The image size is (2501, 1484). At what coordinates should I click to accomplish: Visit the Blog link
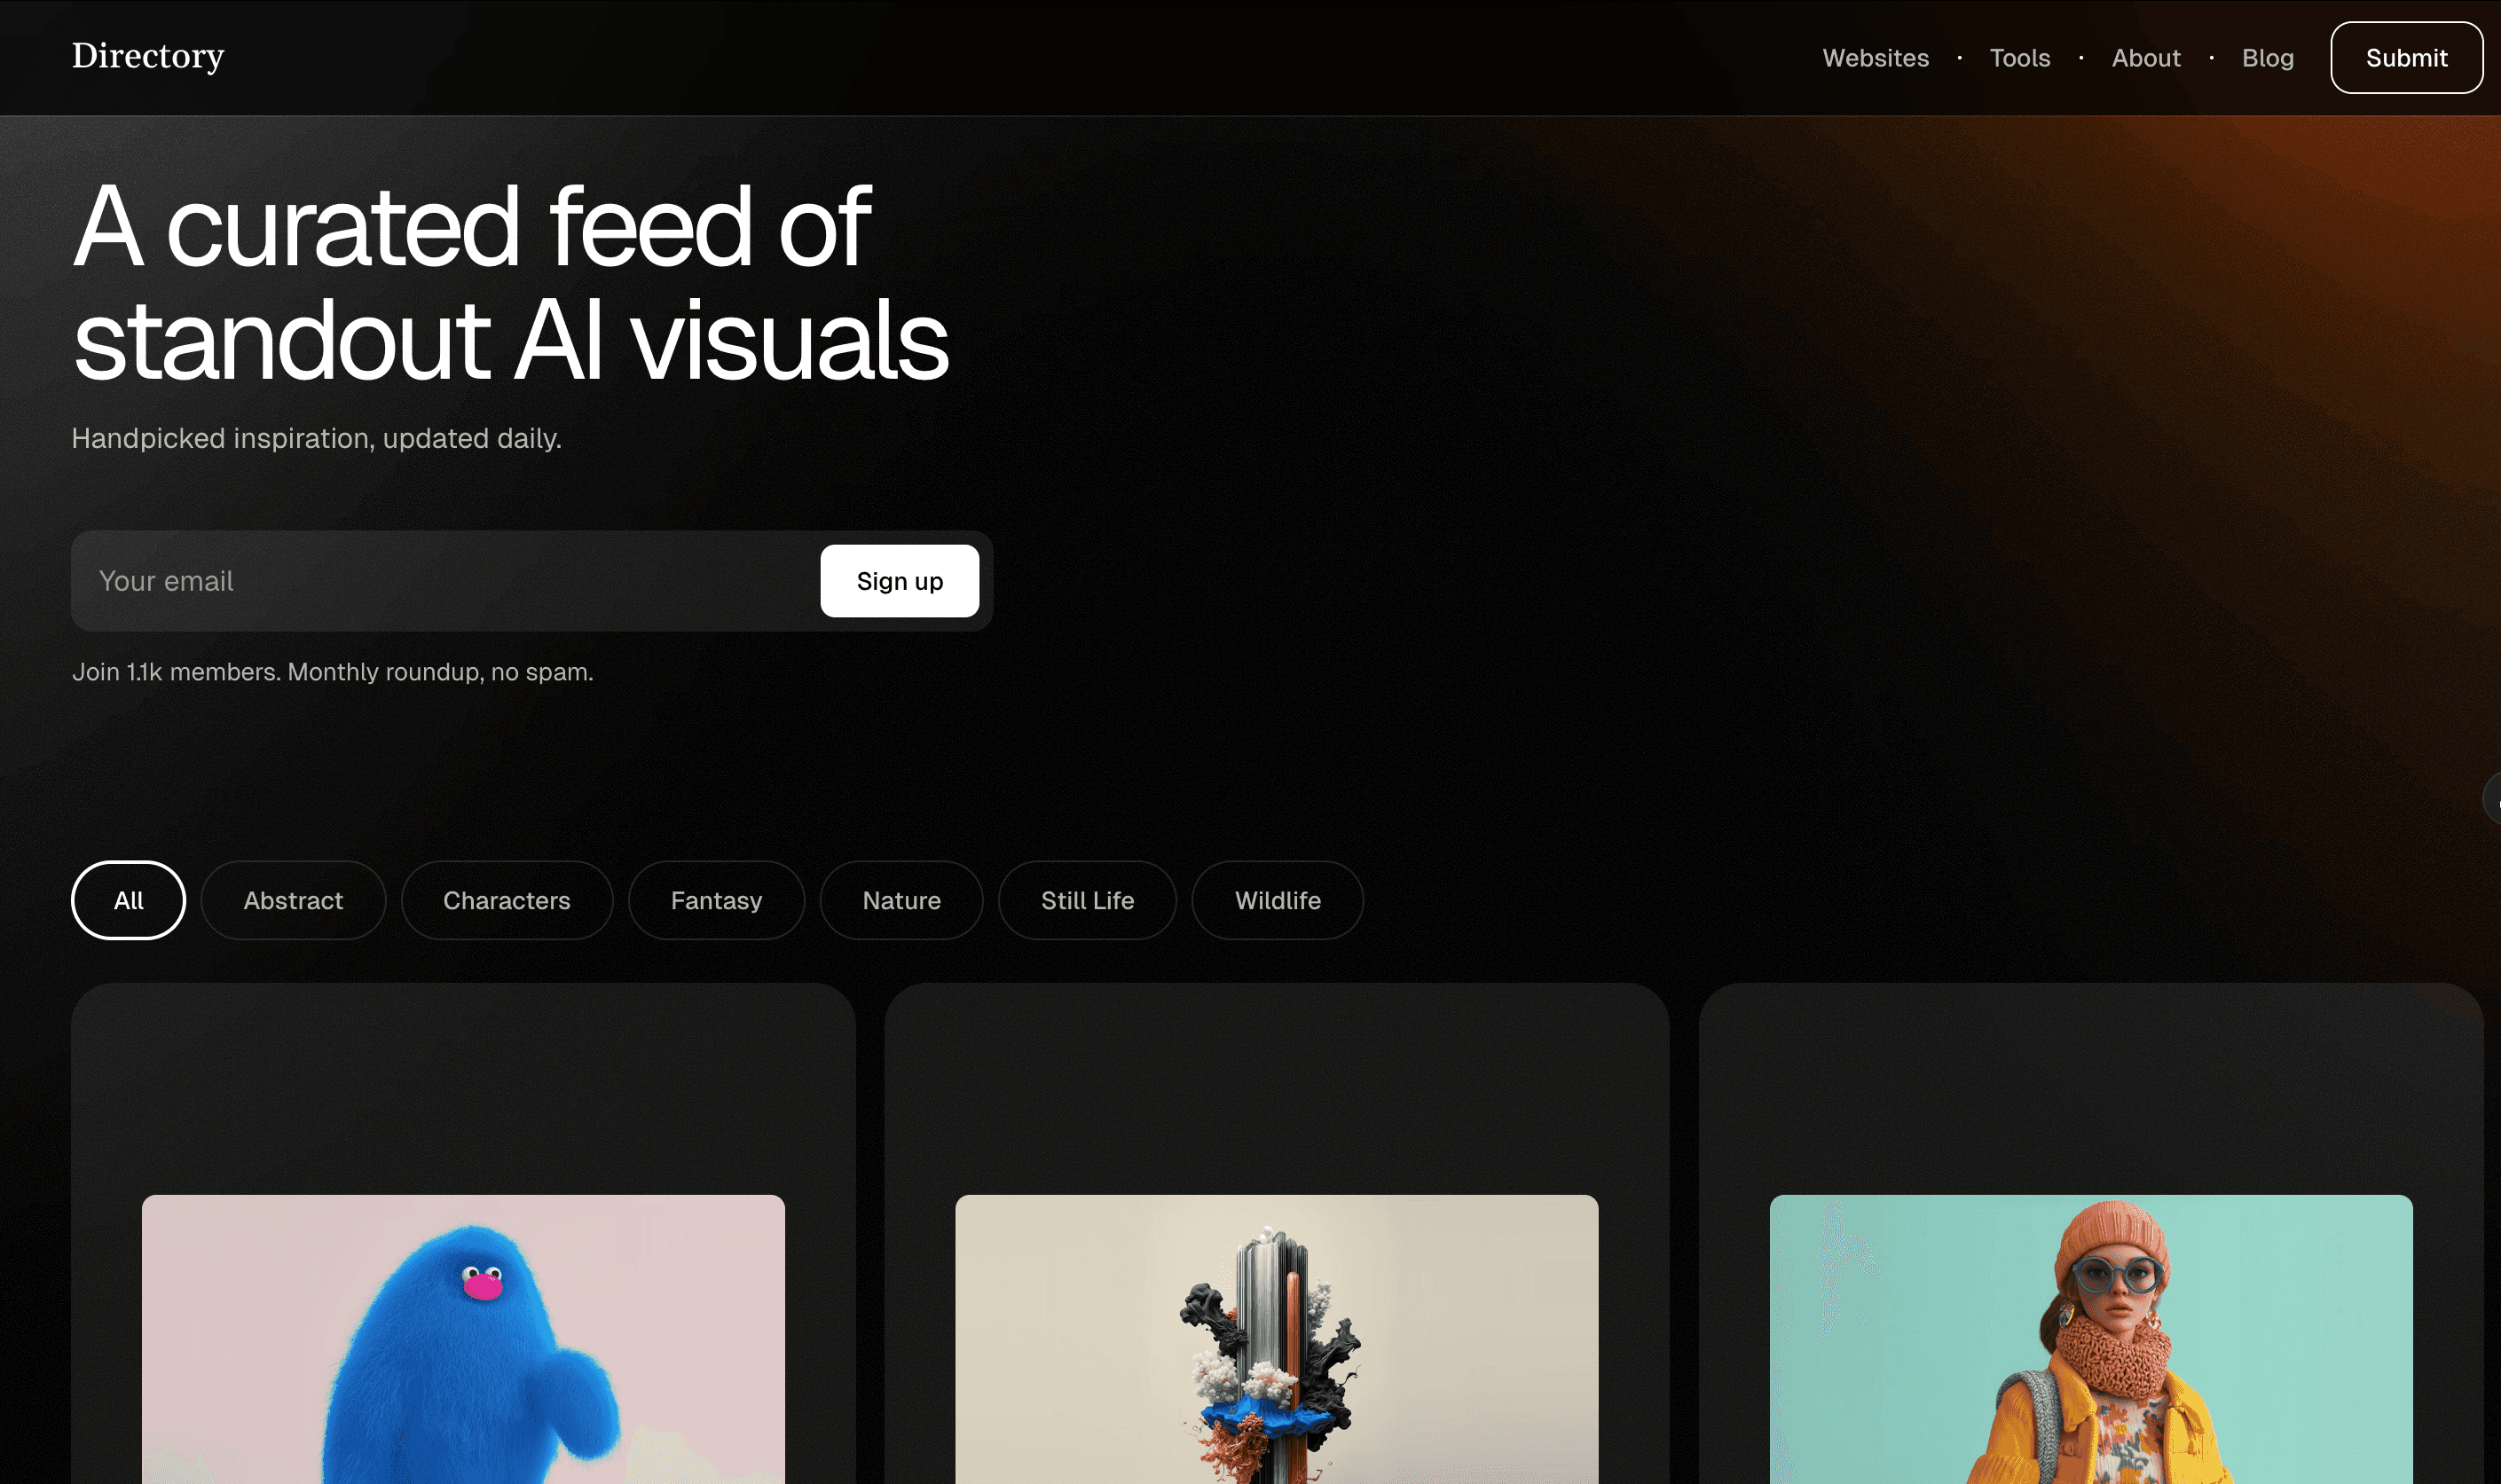2267,58
